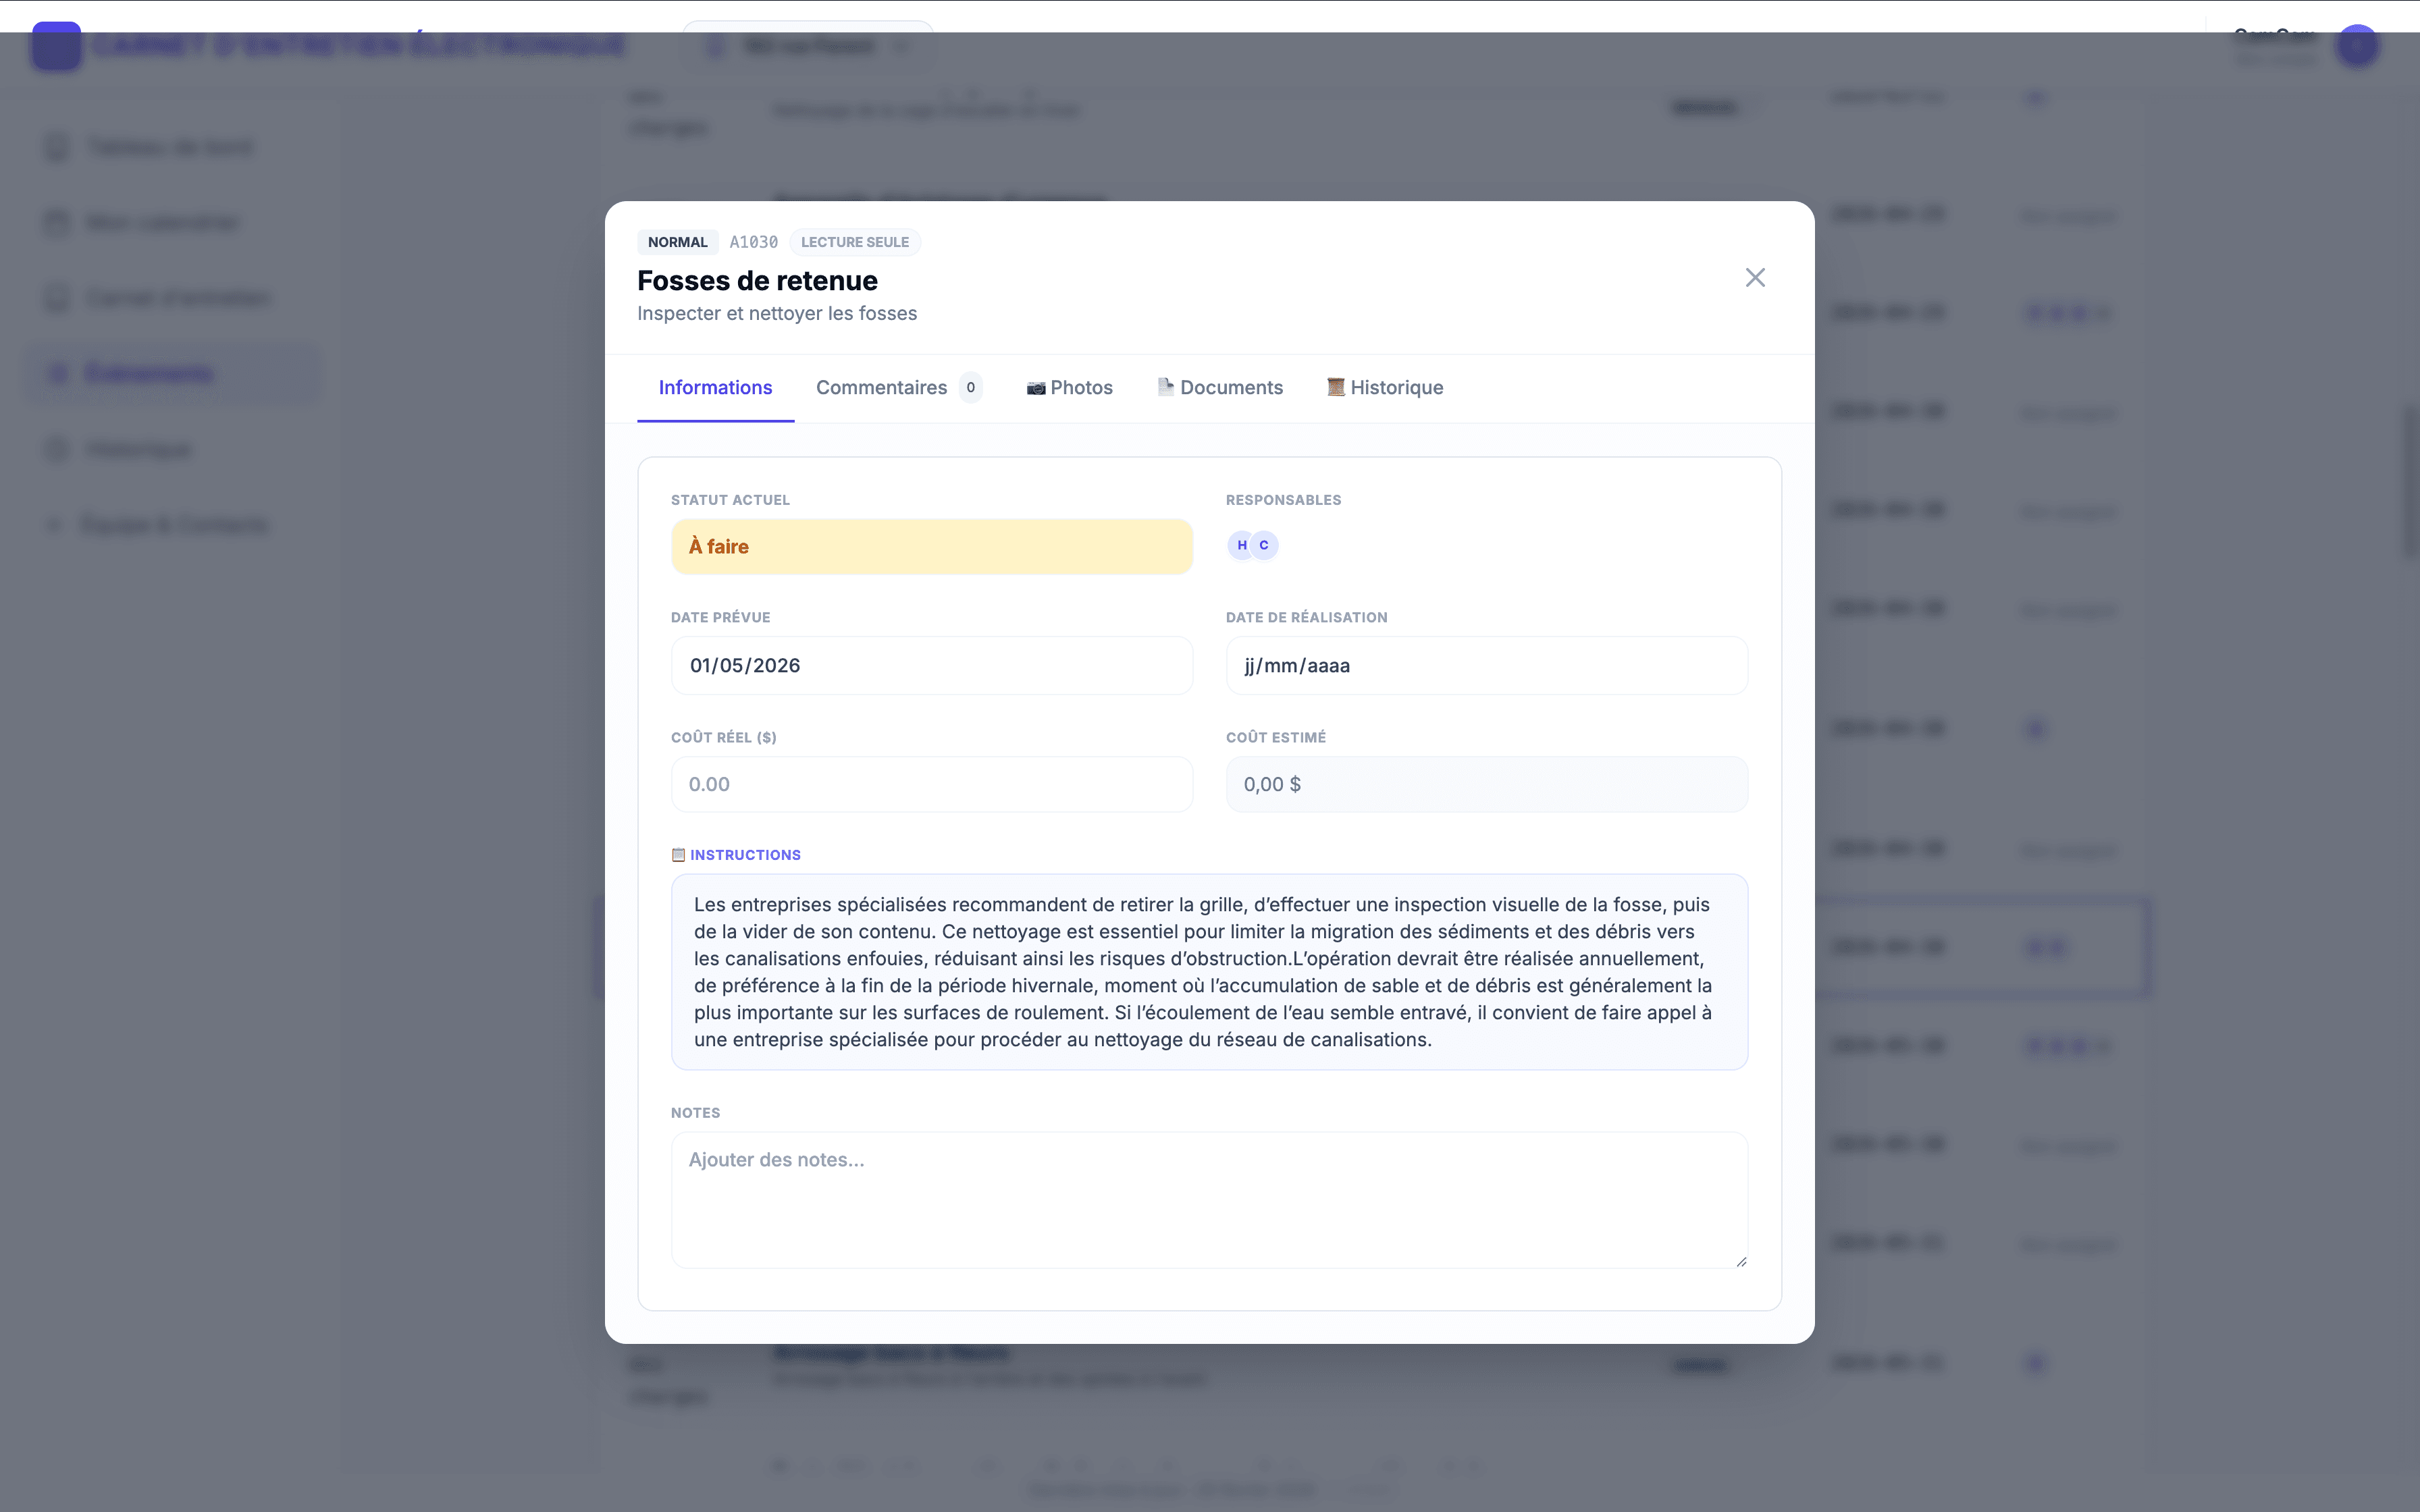Click the Coût estimé field
2420x1512 pixels.
tap(1486, 785)
